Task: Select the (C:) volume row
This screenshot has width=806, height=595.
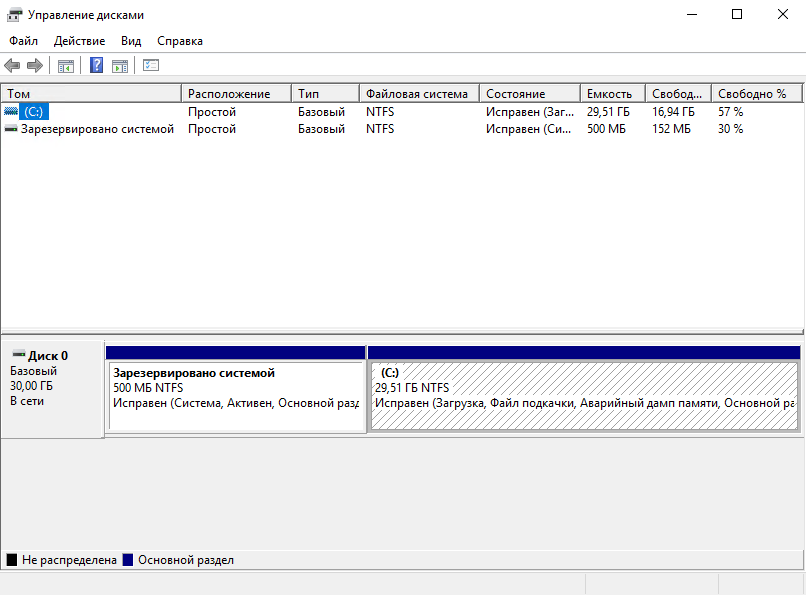Action: click(x=402, y=111)
